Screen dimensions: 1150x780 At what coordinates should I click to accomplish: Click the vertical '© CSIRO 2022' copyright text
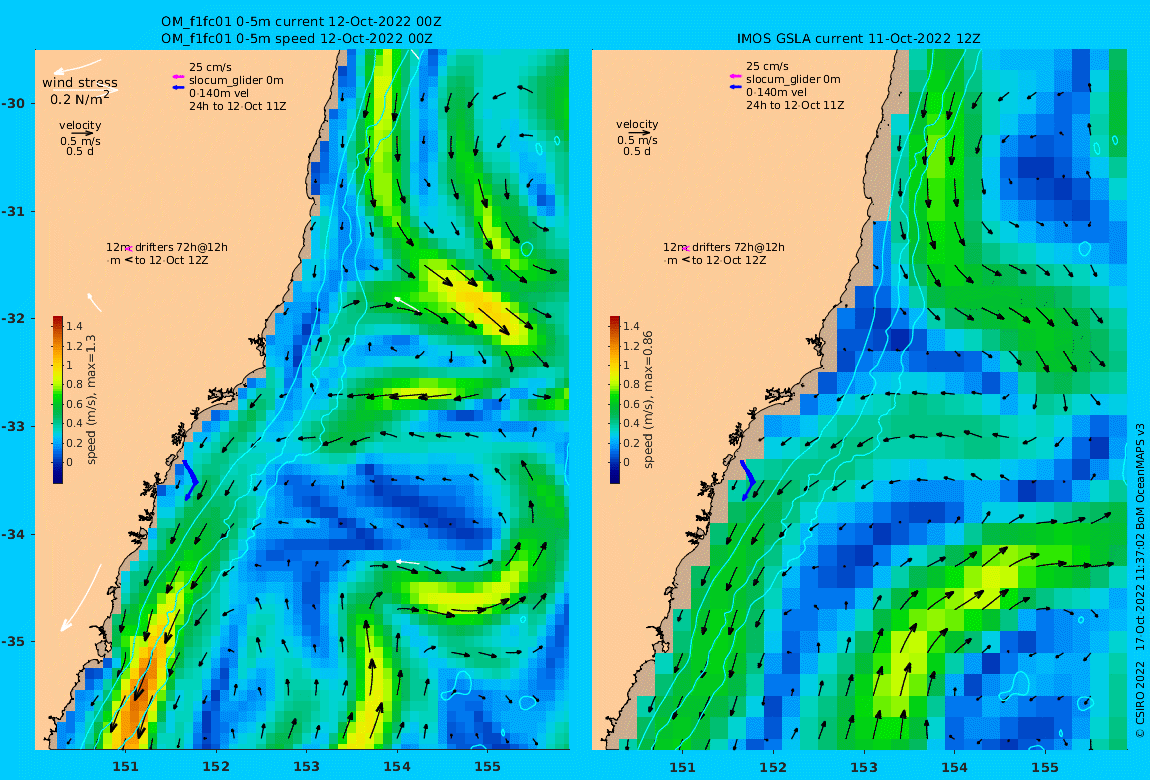[1140, 699]
